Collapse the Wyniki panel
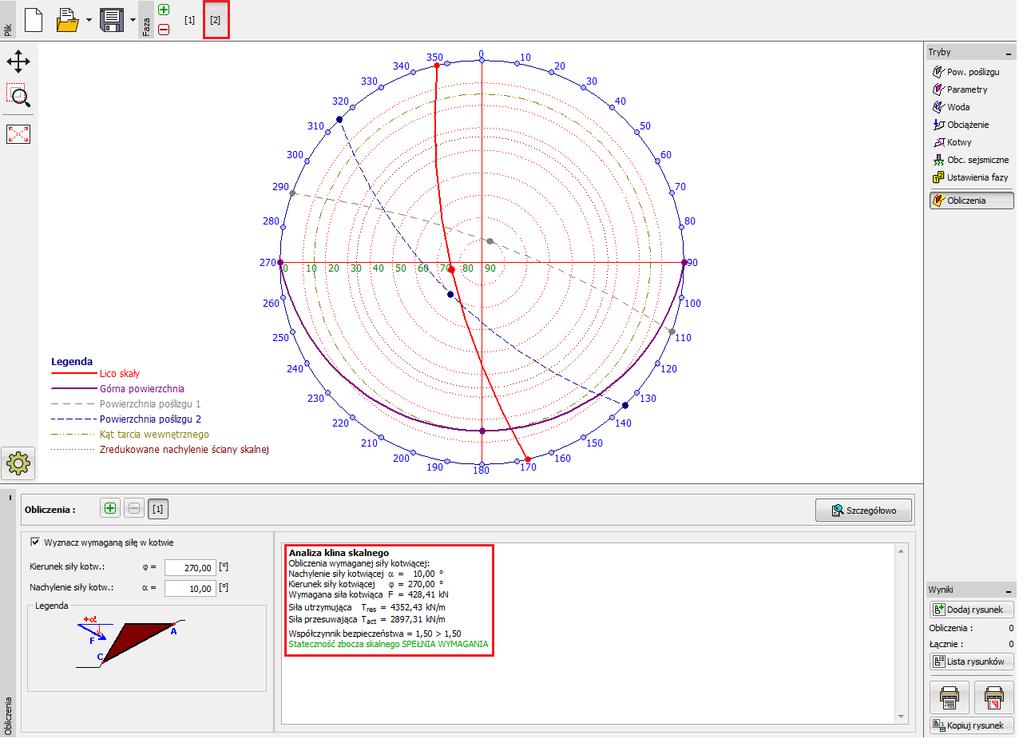 tap(1009, 590)
